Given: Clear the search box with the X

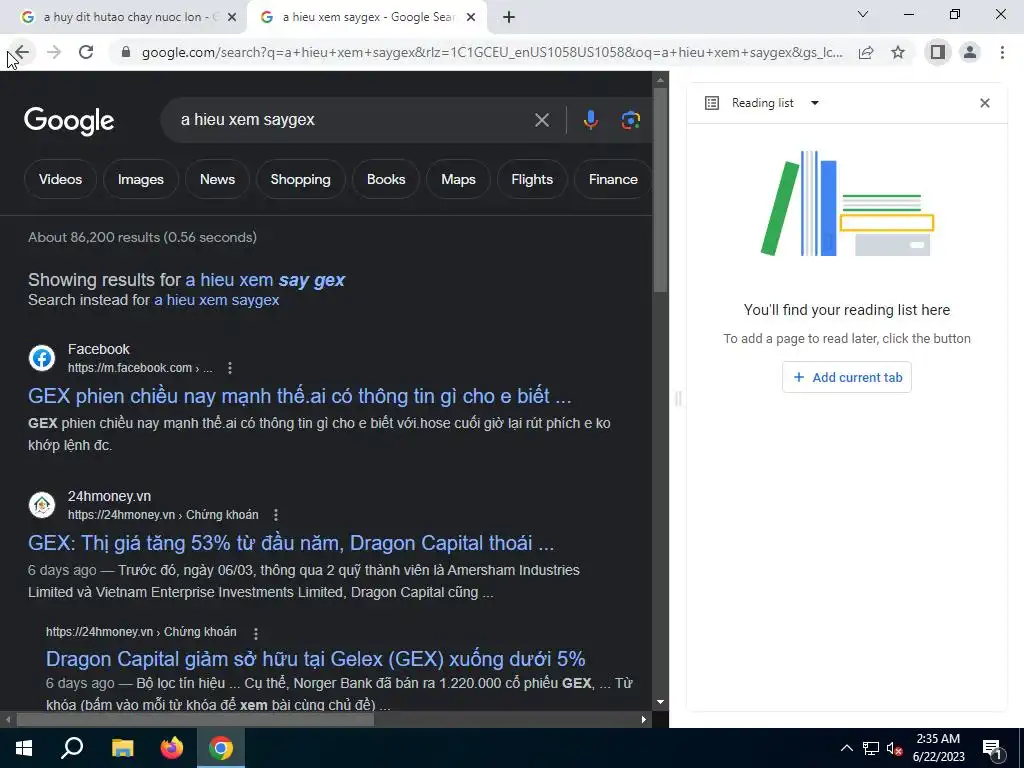Looking at the screenshot, I should 541,120.
